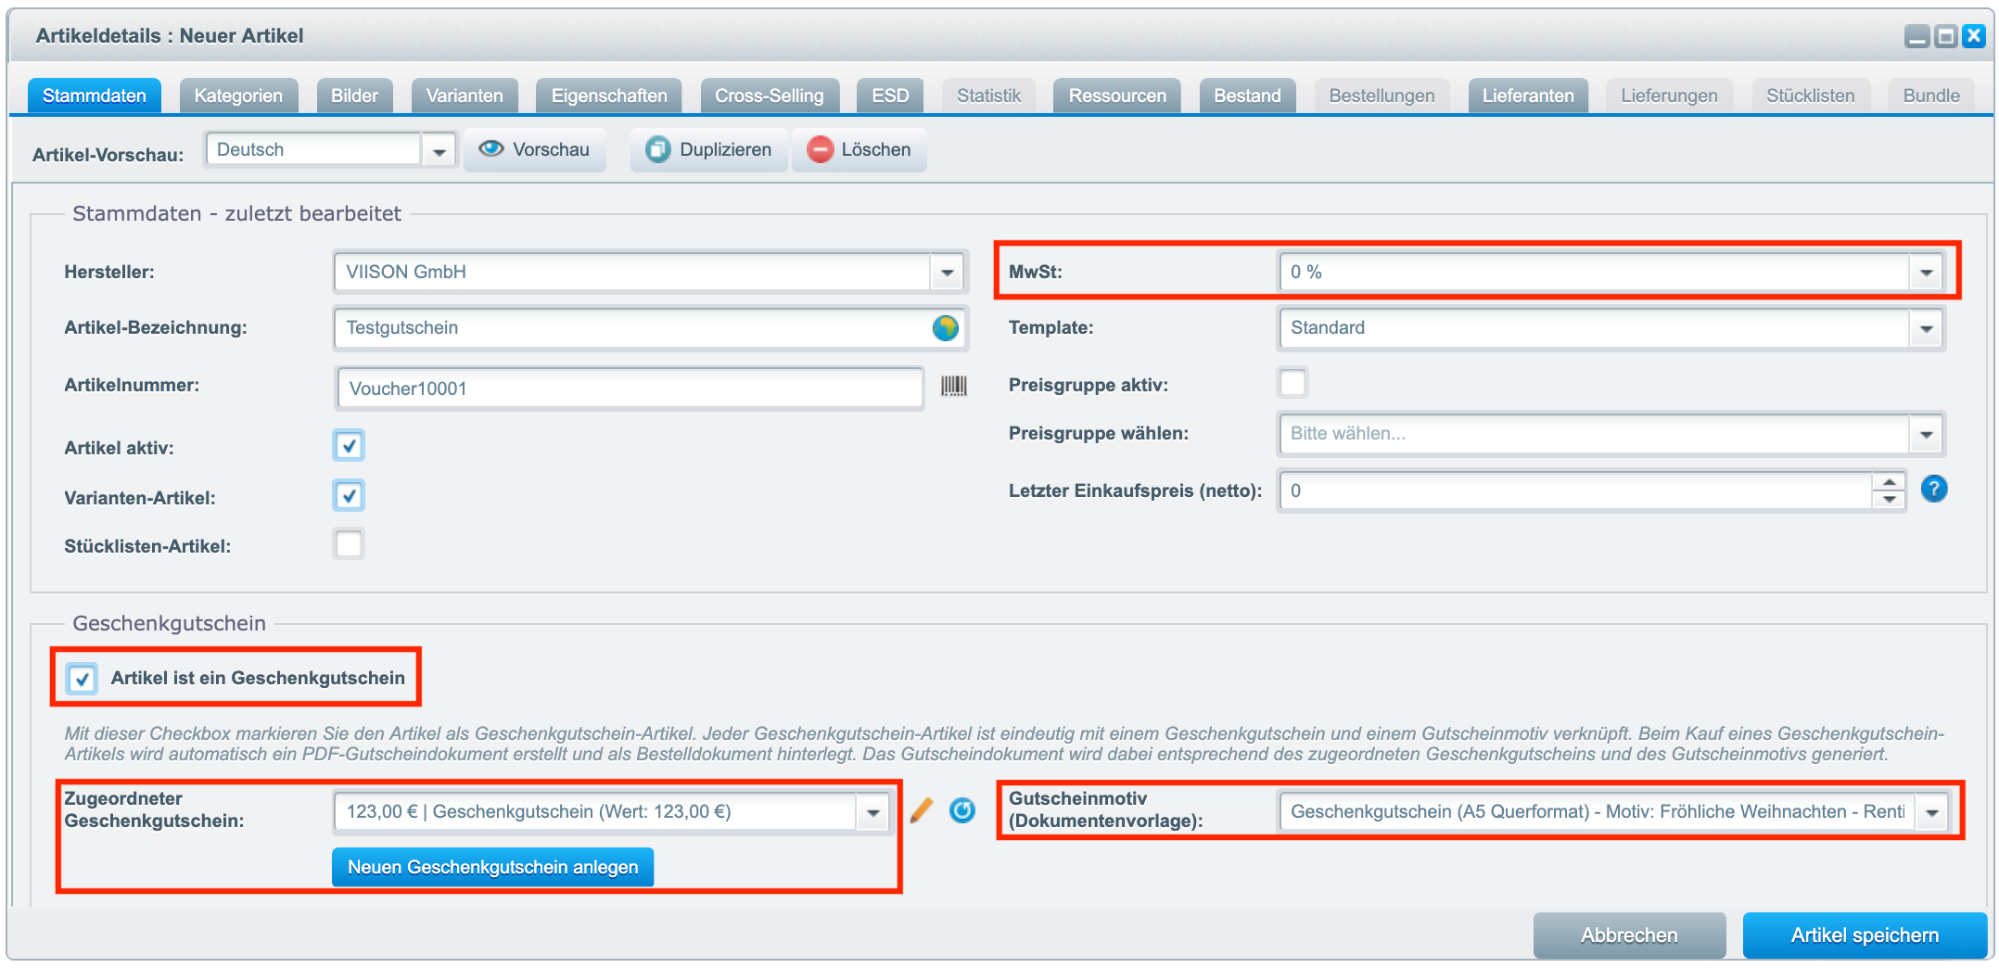
Task: Click Neuen Geschenkgutschein anlegen button
Action: (x=492, y=867)
